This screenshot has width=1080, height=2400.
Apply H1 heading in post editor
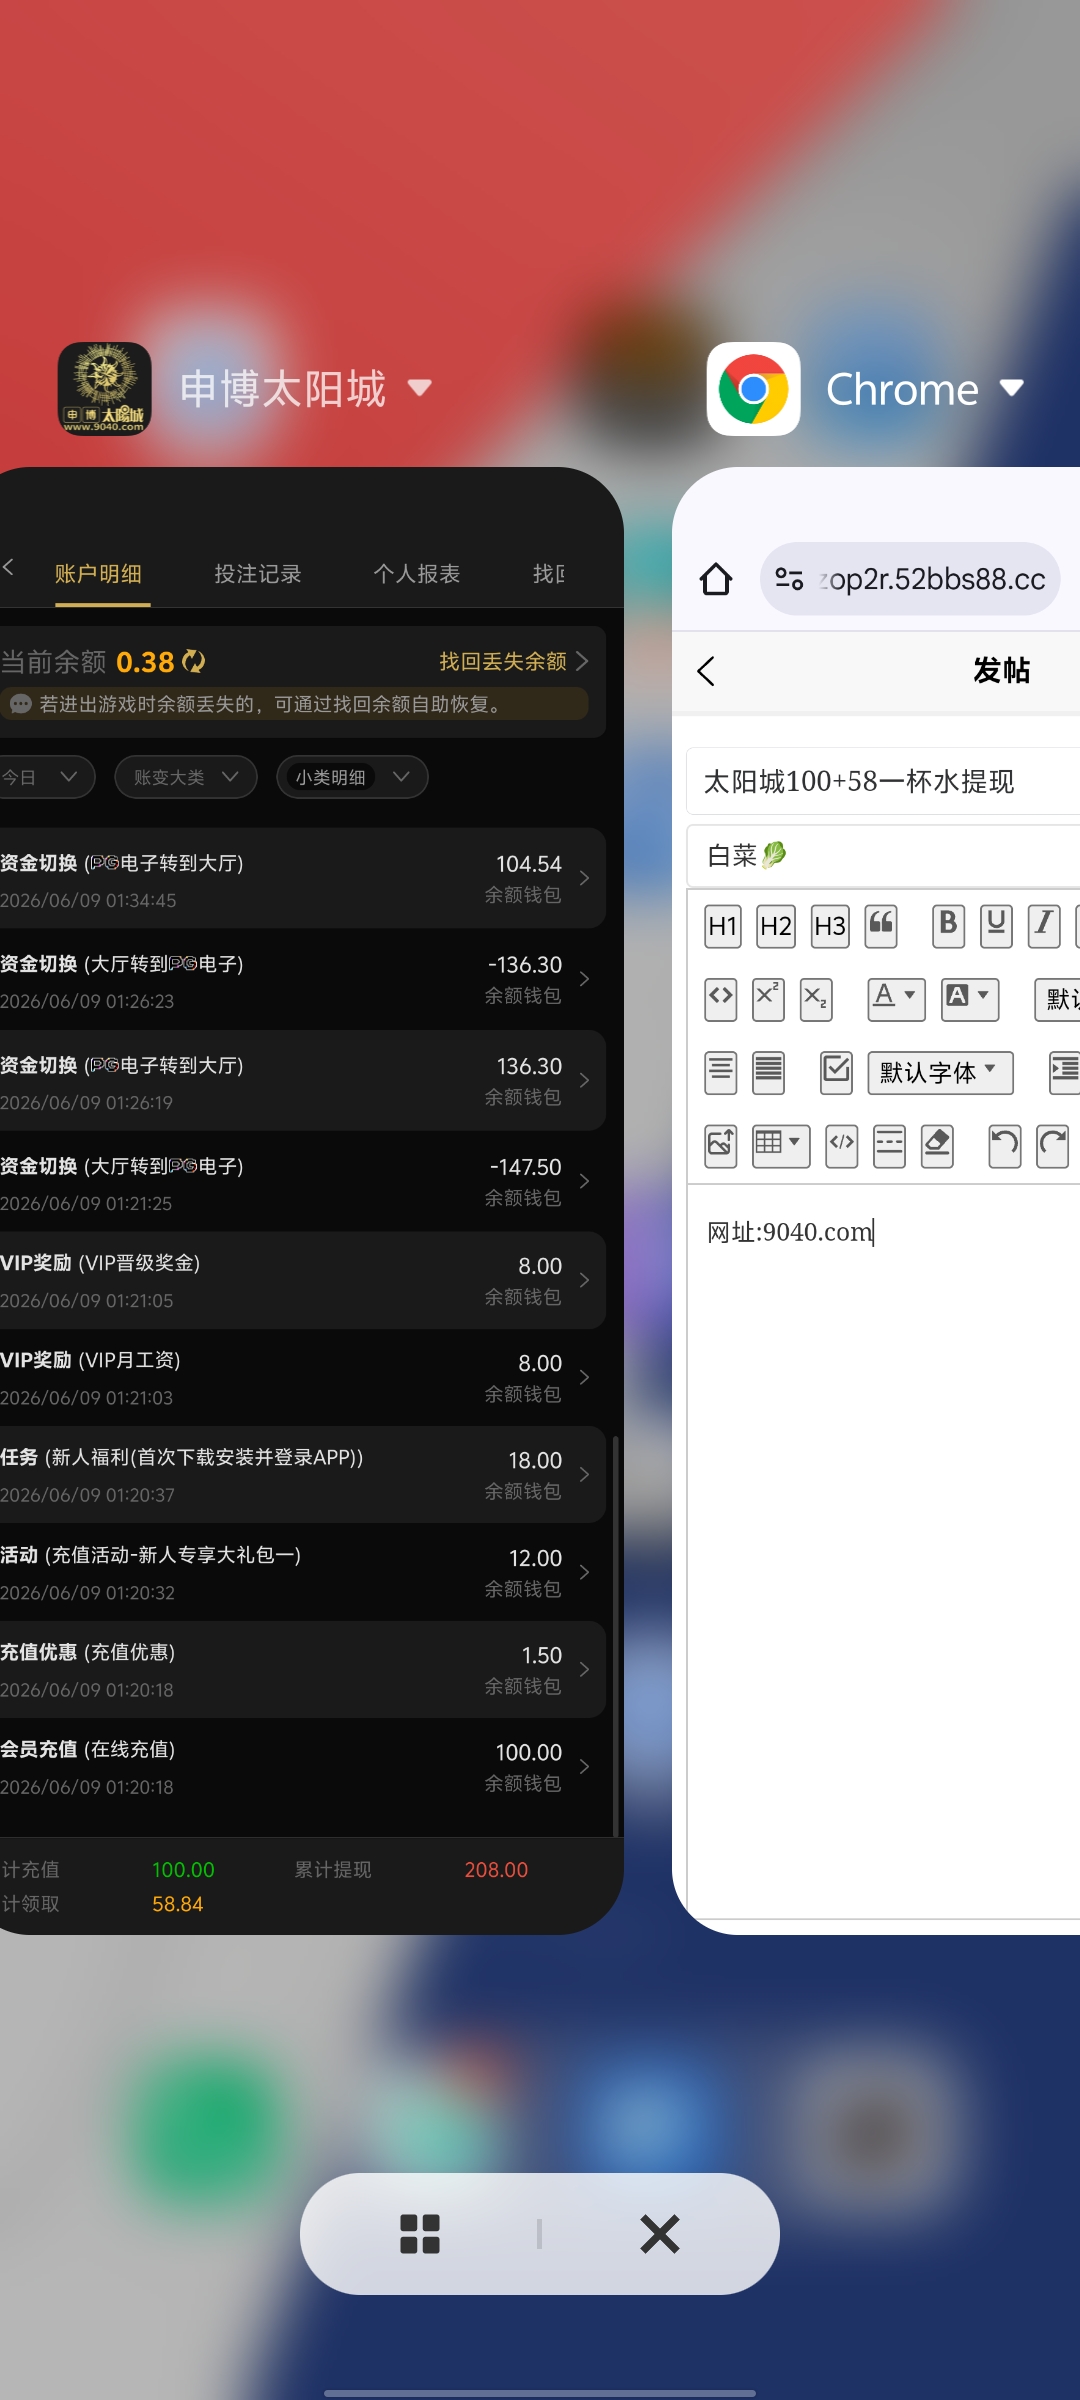(722, 926)
